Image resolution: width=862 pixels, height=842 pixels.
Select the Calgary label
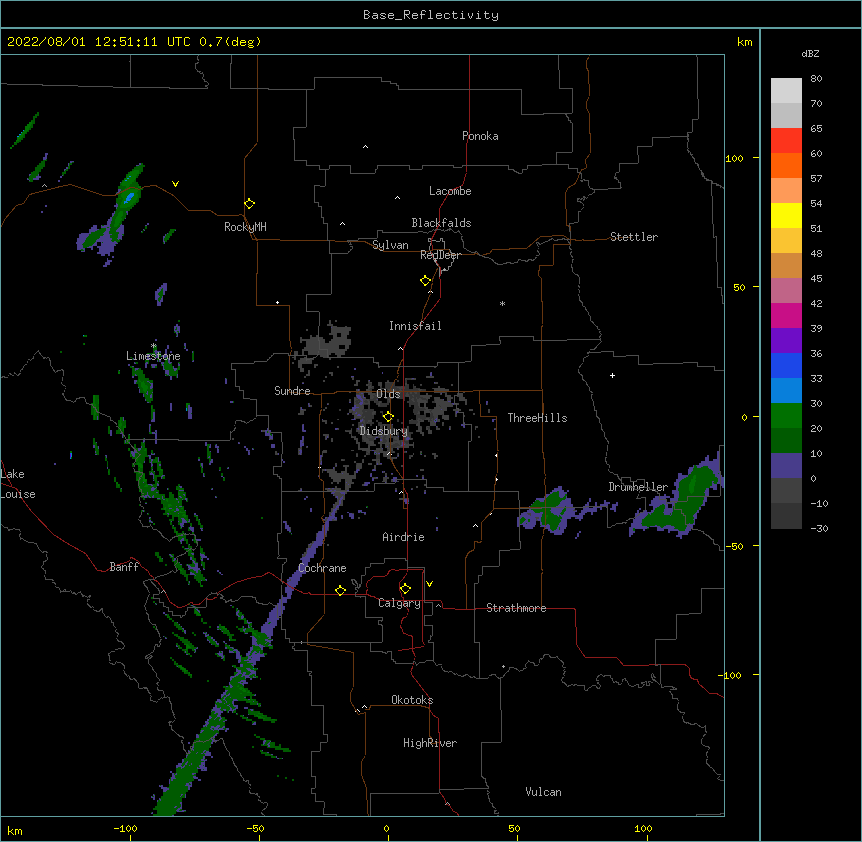pyautogui.click(x=400, y=603)
